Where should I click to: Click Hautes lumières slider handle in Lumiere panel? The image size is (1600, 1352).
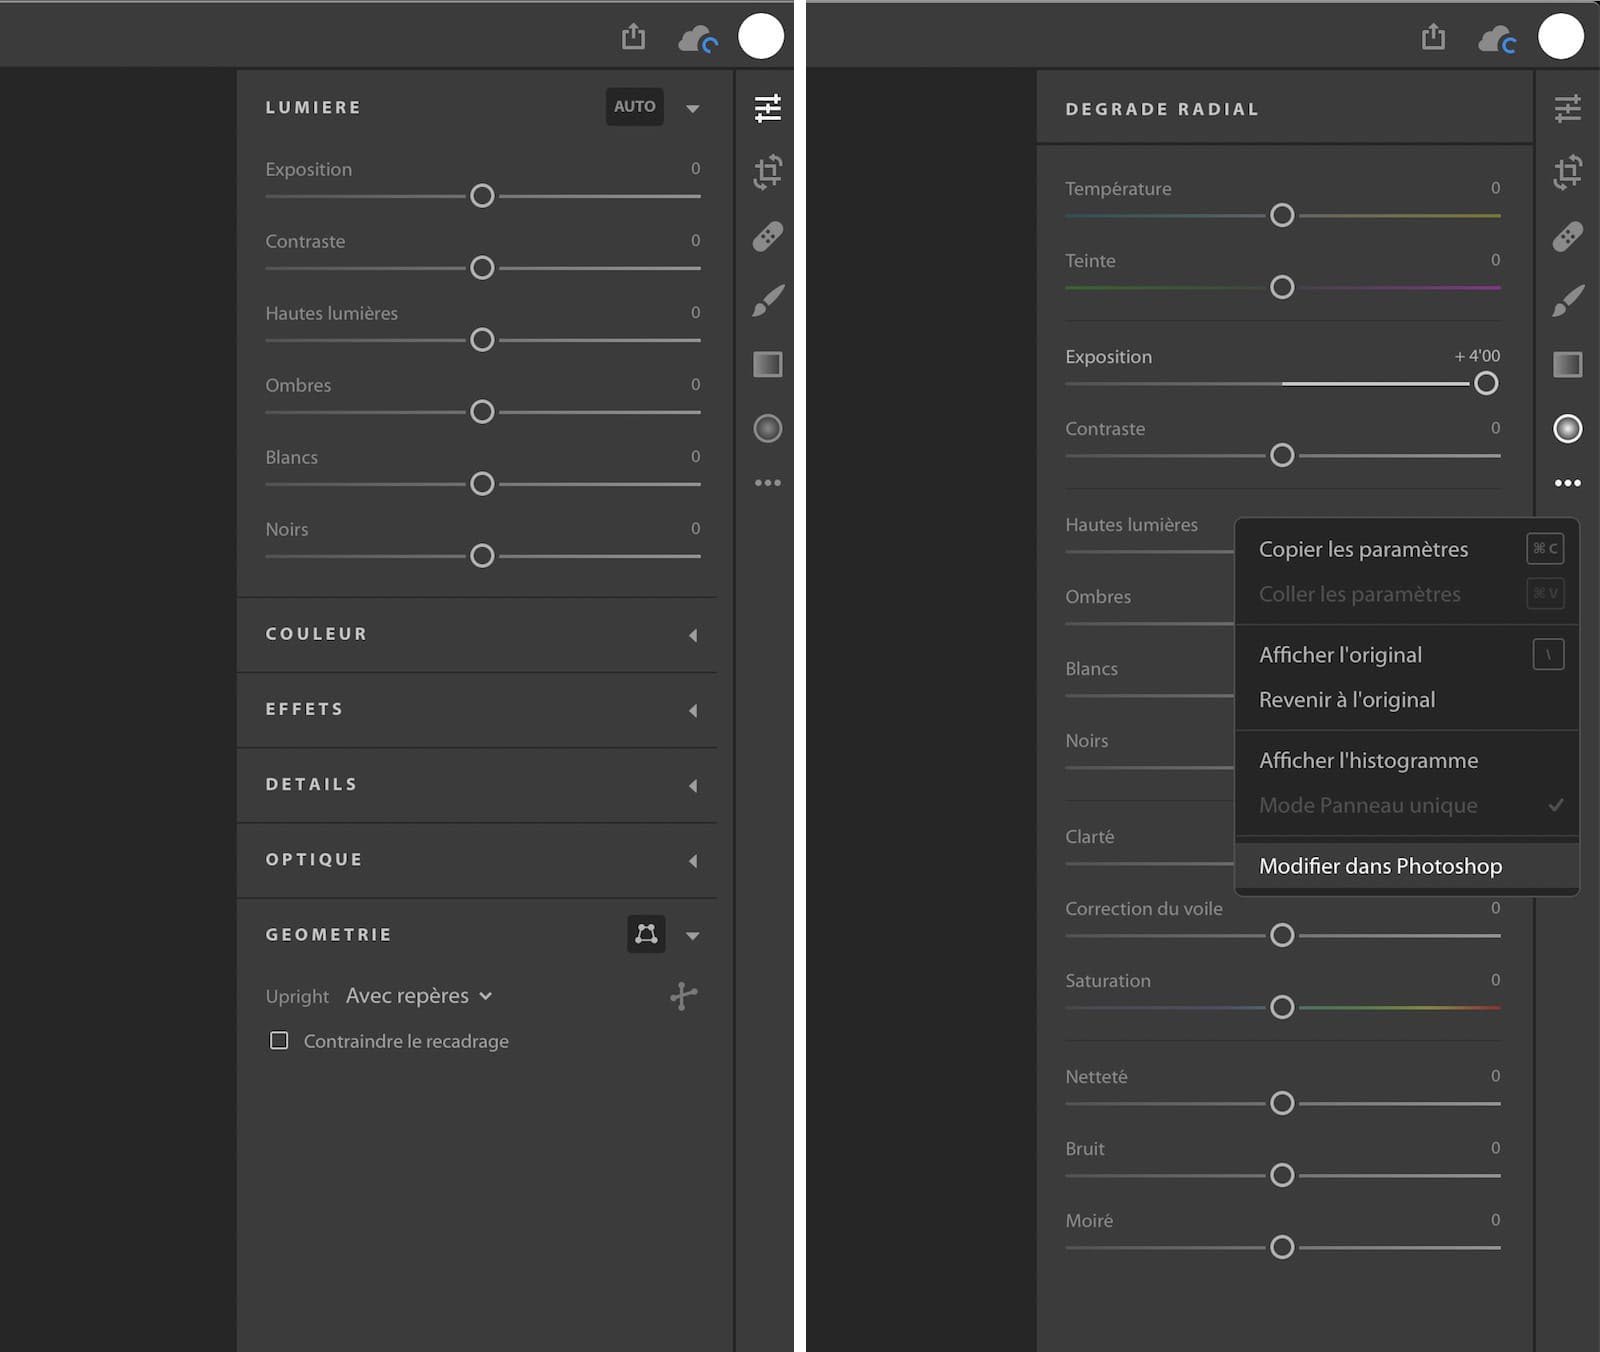[482, 340]
